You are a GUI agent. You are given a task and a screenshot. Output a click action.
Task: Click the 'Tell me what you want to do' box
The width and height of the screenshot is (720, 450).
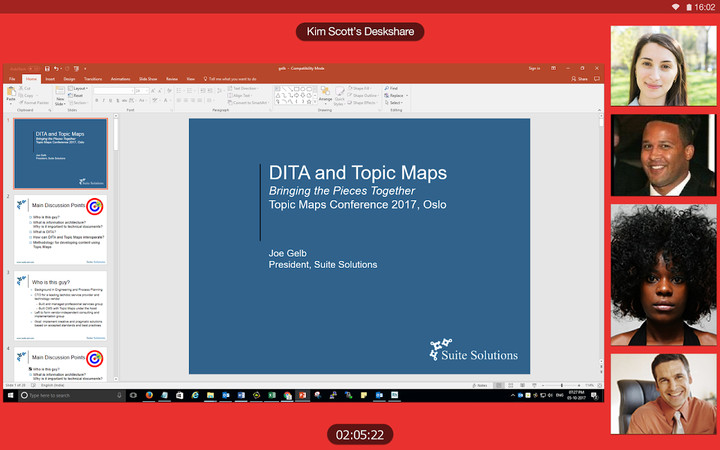(x=232, y=78)
